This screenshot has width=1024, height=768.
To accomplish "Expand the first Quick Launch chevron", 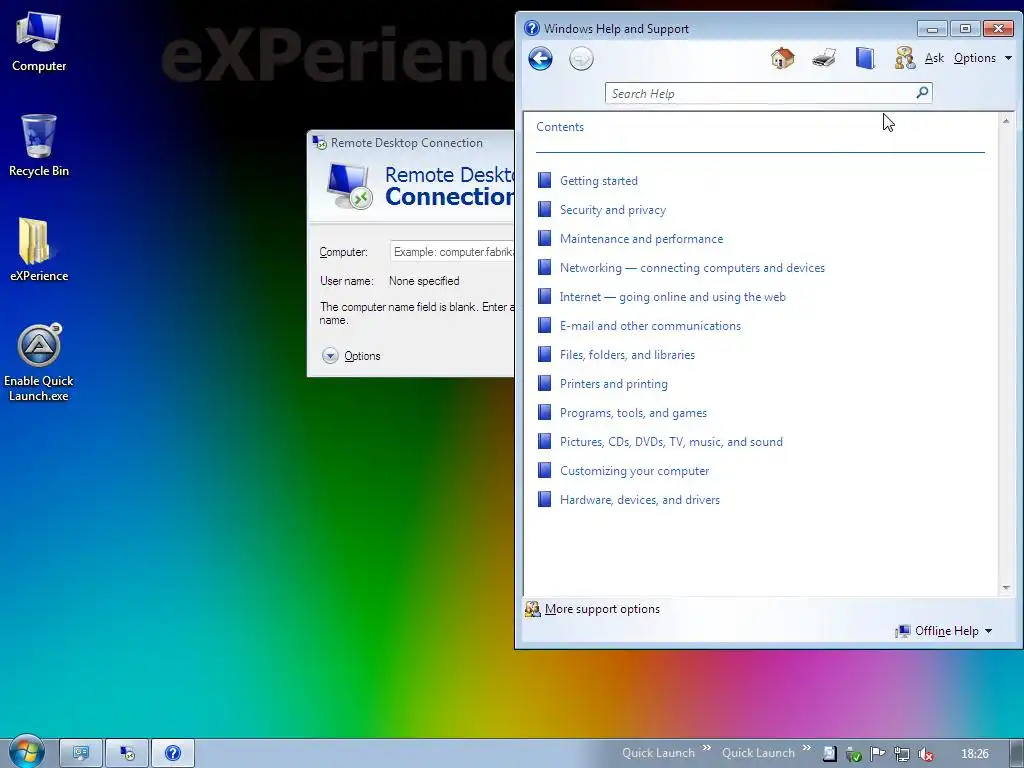I will (x=707, y=748).
